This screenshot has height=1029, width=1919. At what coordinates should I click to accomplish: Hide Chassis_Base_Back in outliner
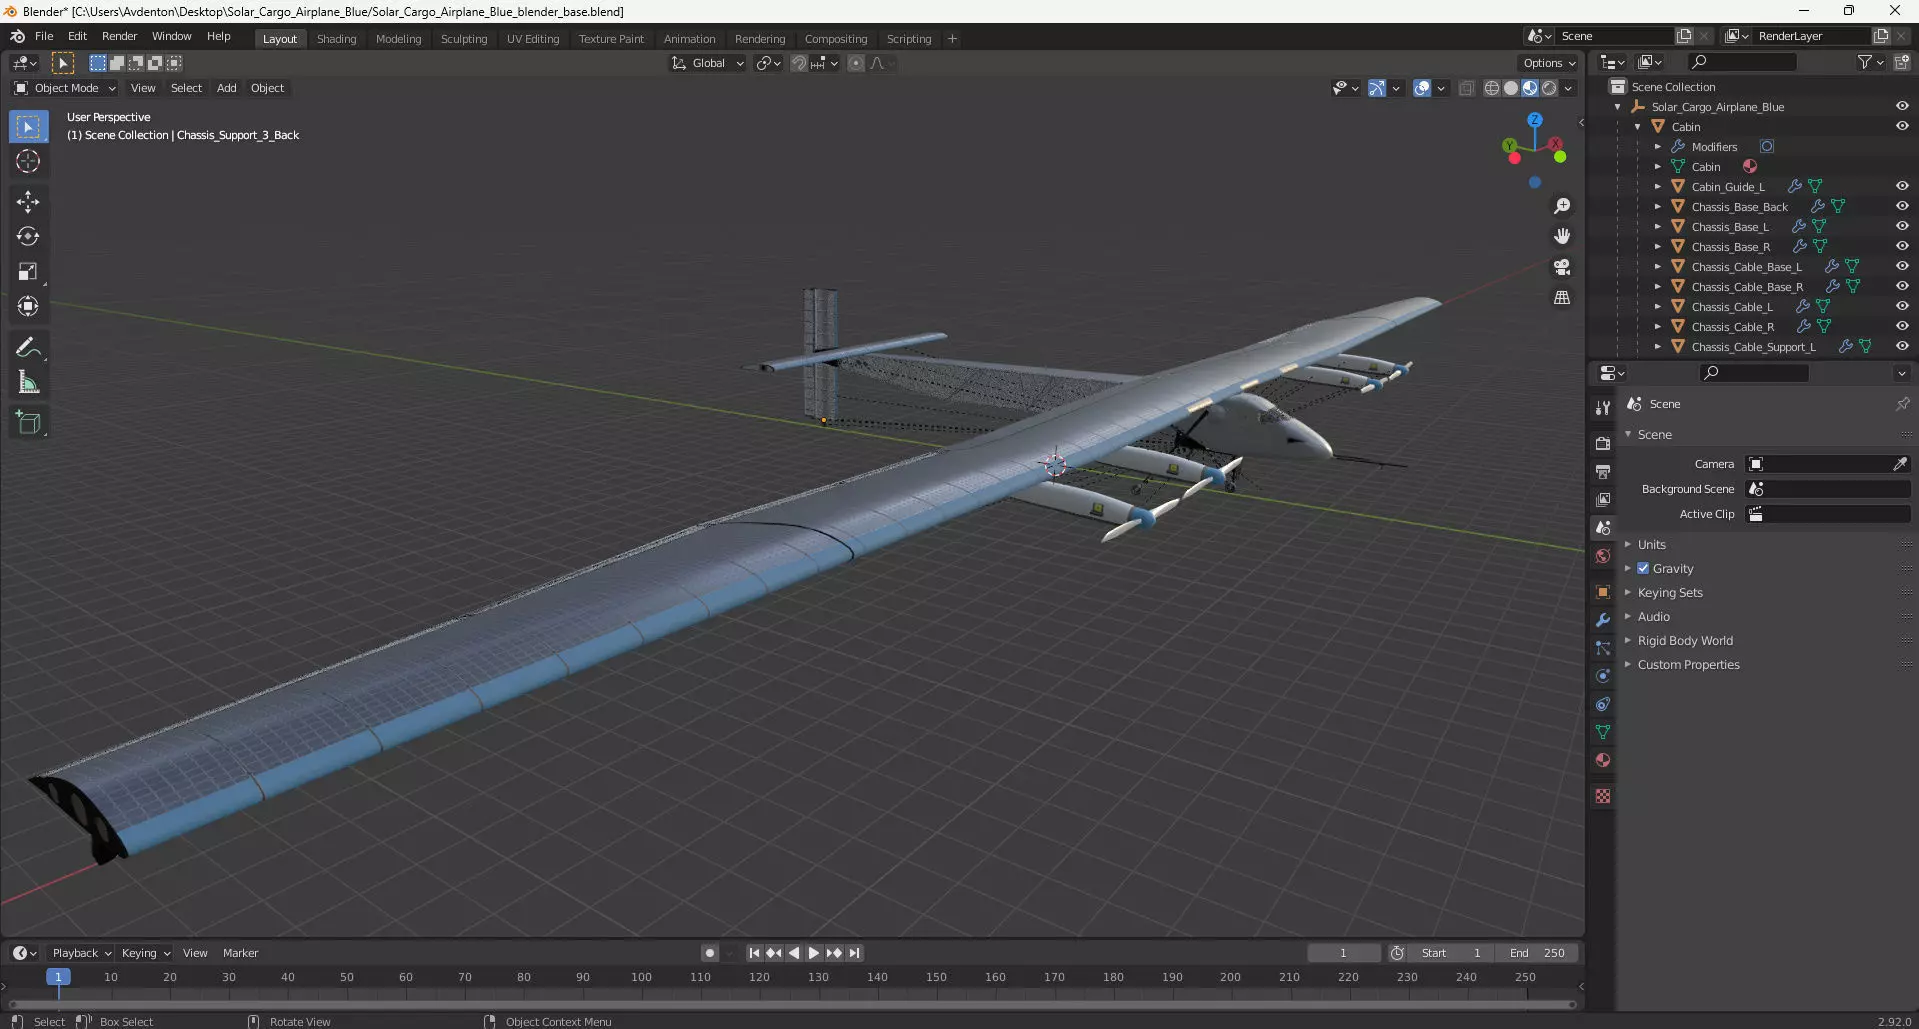(1902, 206)
